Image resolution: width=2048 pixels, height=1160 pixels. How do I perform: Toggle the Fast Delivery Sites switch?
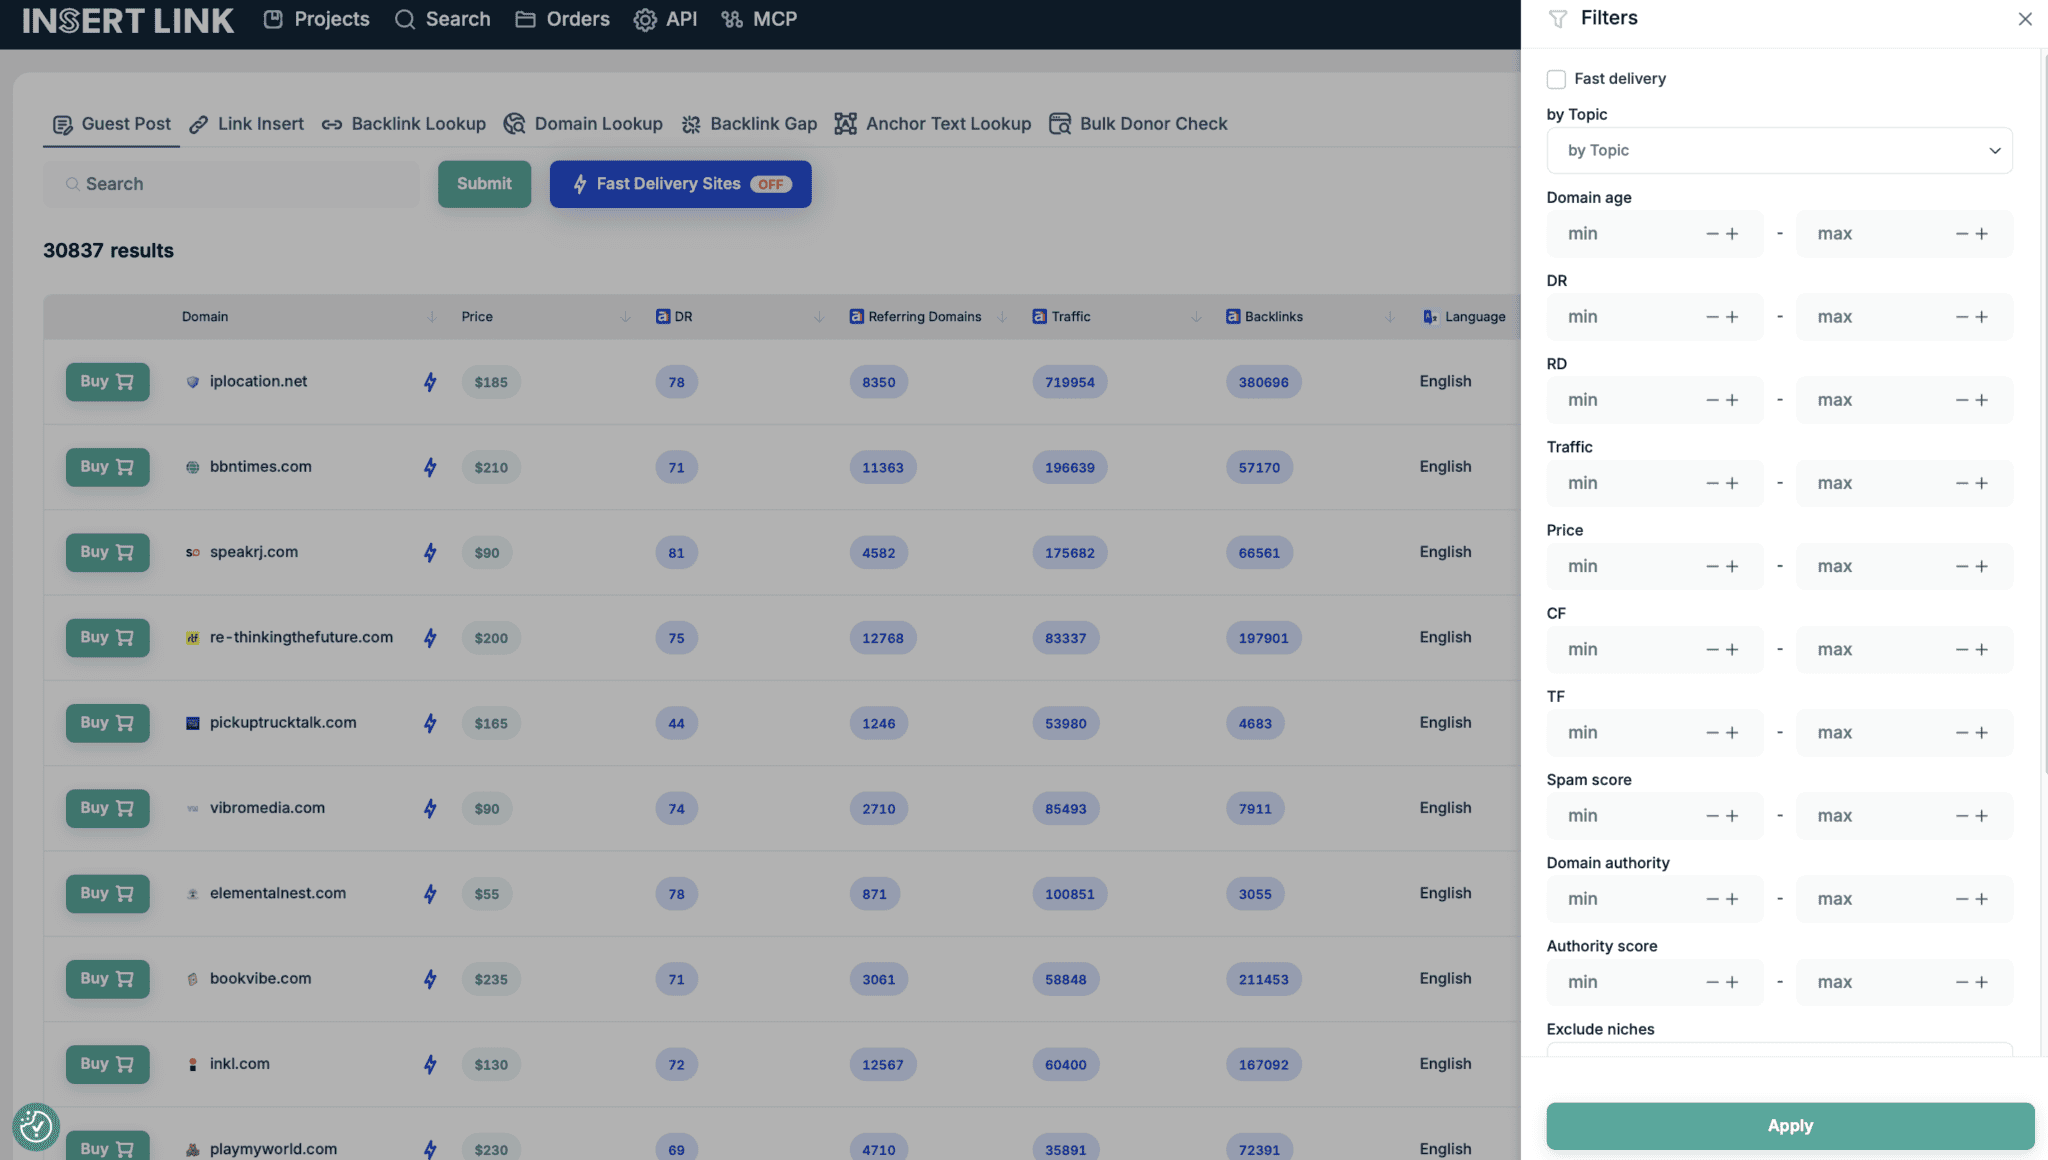pyautogui.click(x=680, y=184)
